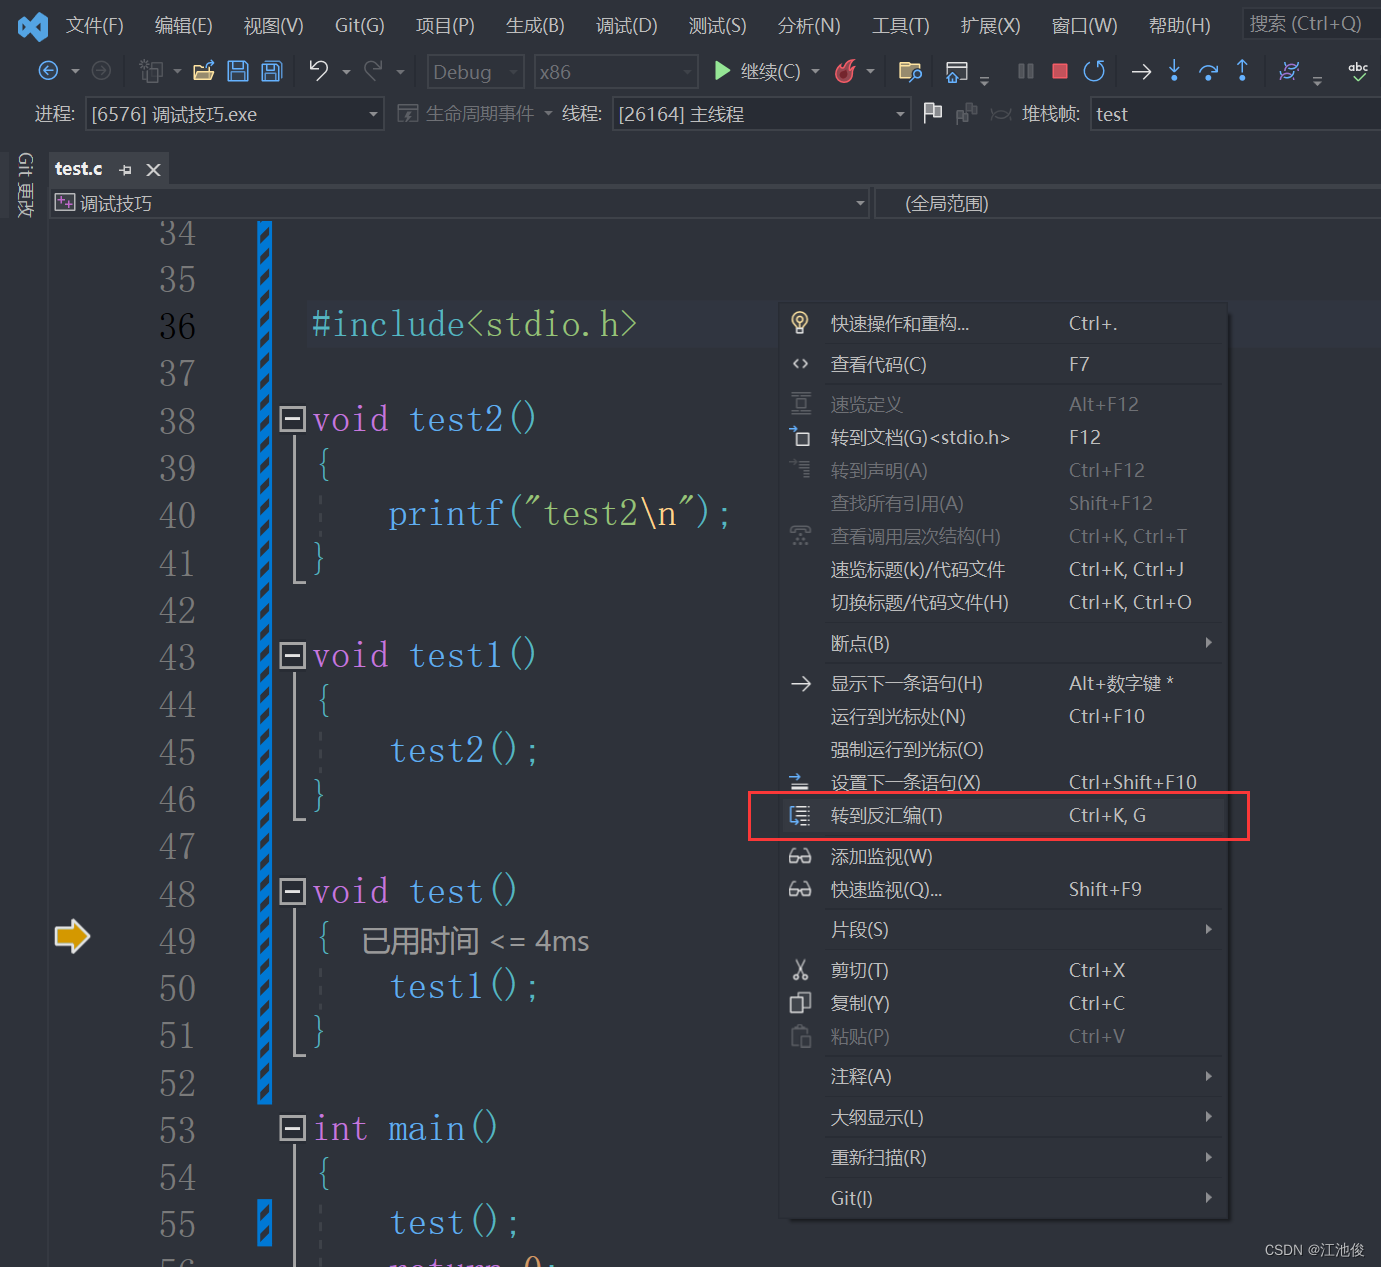This screenshot has height=1267, width=1381.
Task: Open the 工具(T) menu
Action: point(900,26)
